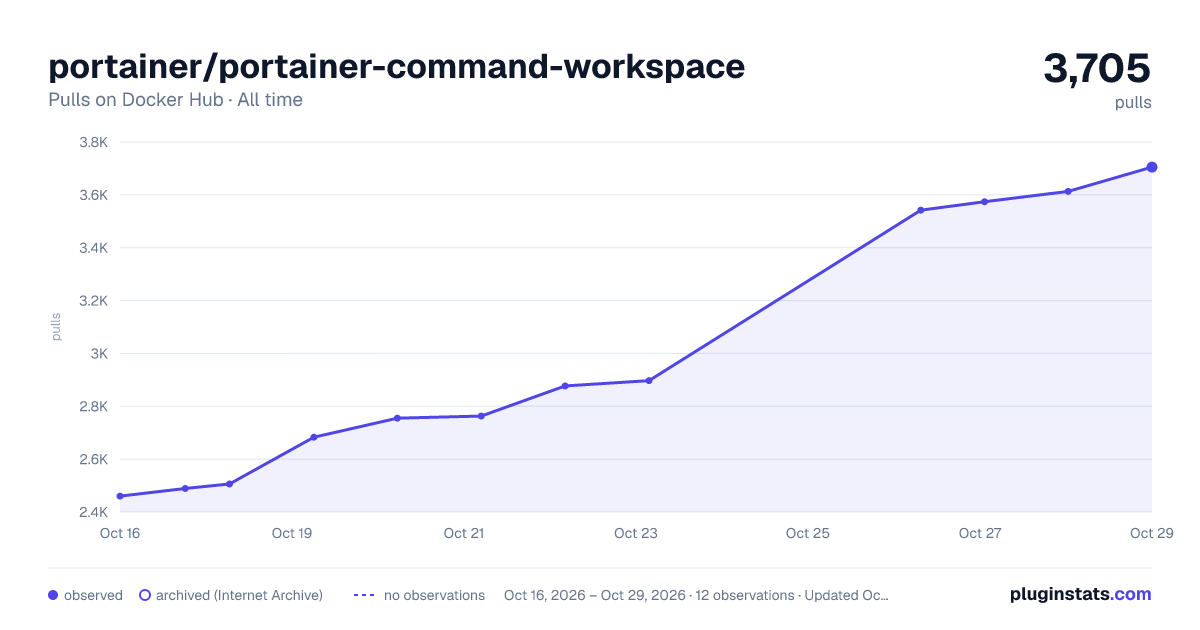The height and width of the screenshot is (630, 1200).
Task: Click the Oct 27 data point on line
Action: pyautogui.click(x=984, y=201)
